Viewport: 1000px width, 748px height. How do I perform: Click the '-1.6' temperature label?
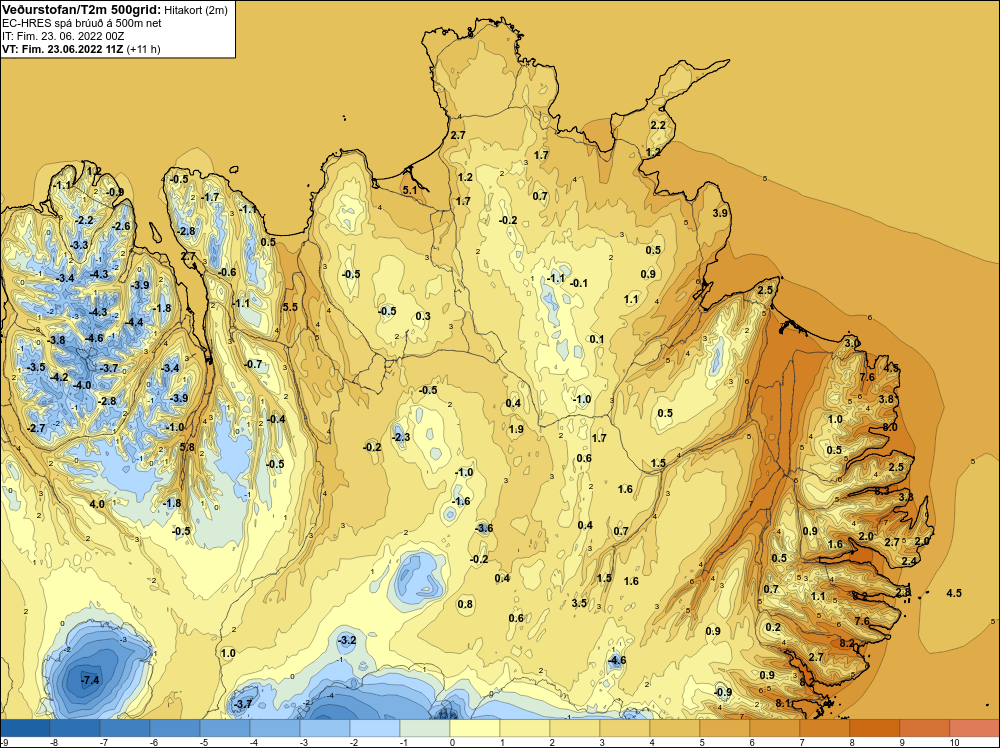(461, 501)
